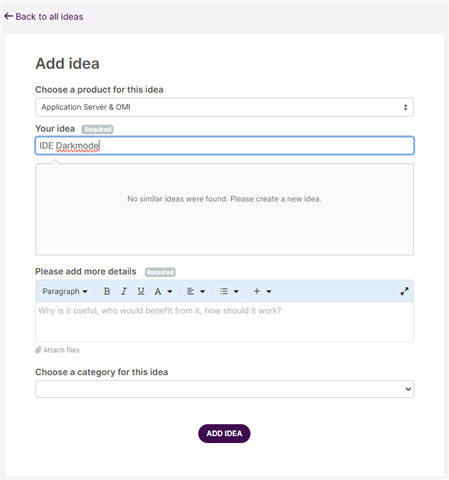Click into the details text area
The image size is (449, 480).
tap(224, 322)
